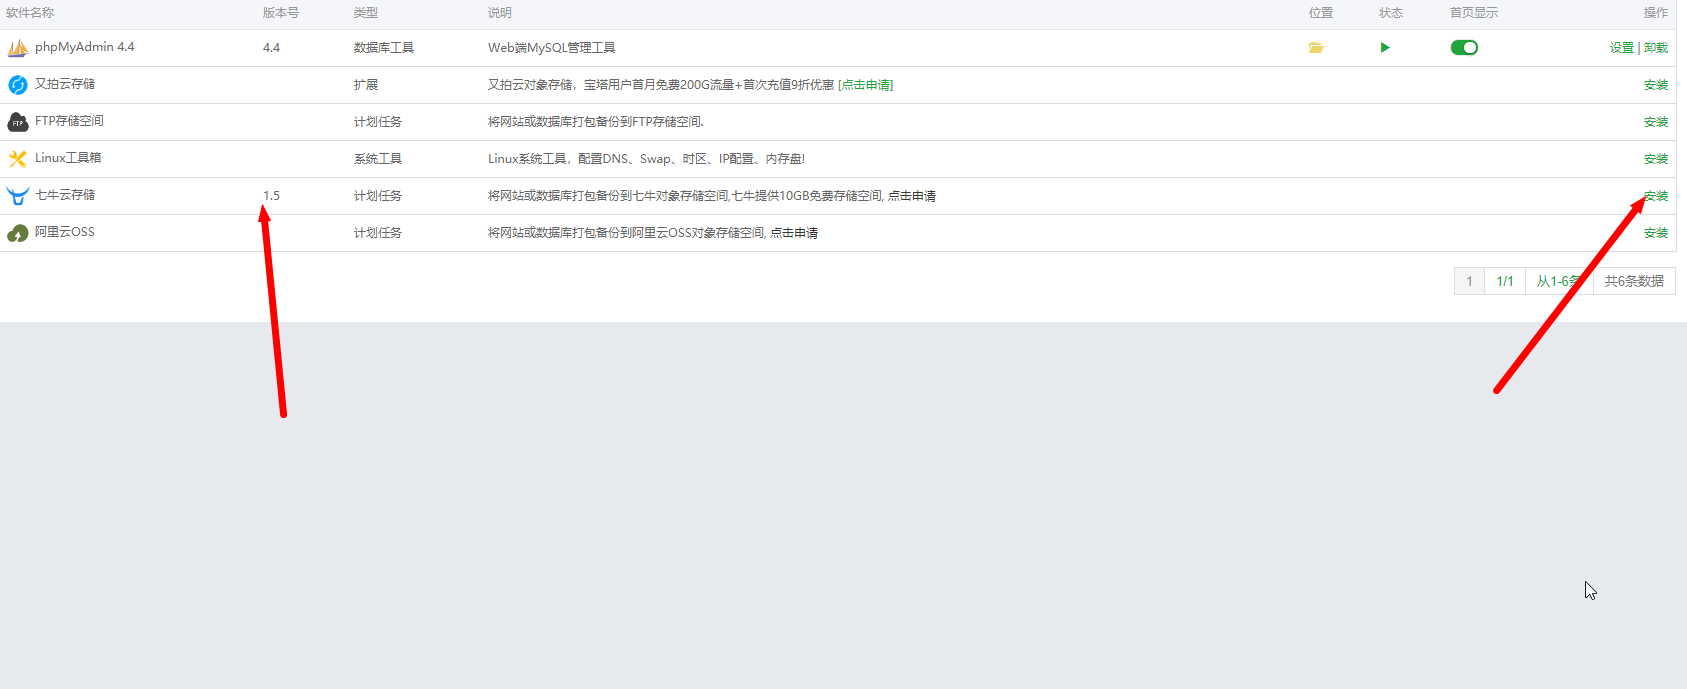Click 扩展 type cell
1687x689 pixels.
(366, 85)
